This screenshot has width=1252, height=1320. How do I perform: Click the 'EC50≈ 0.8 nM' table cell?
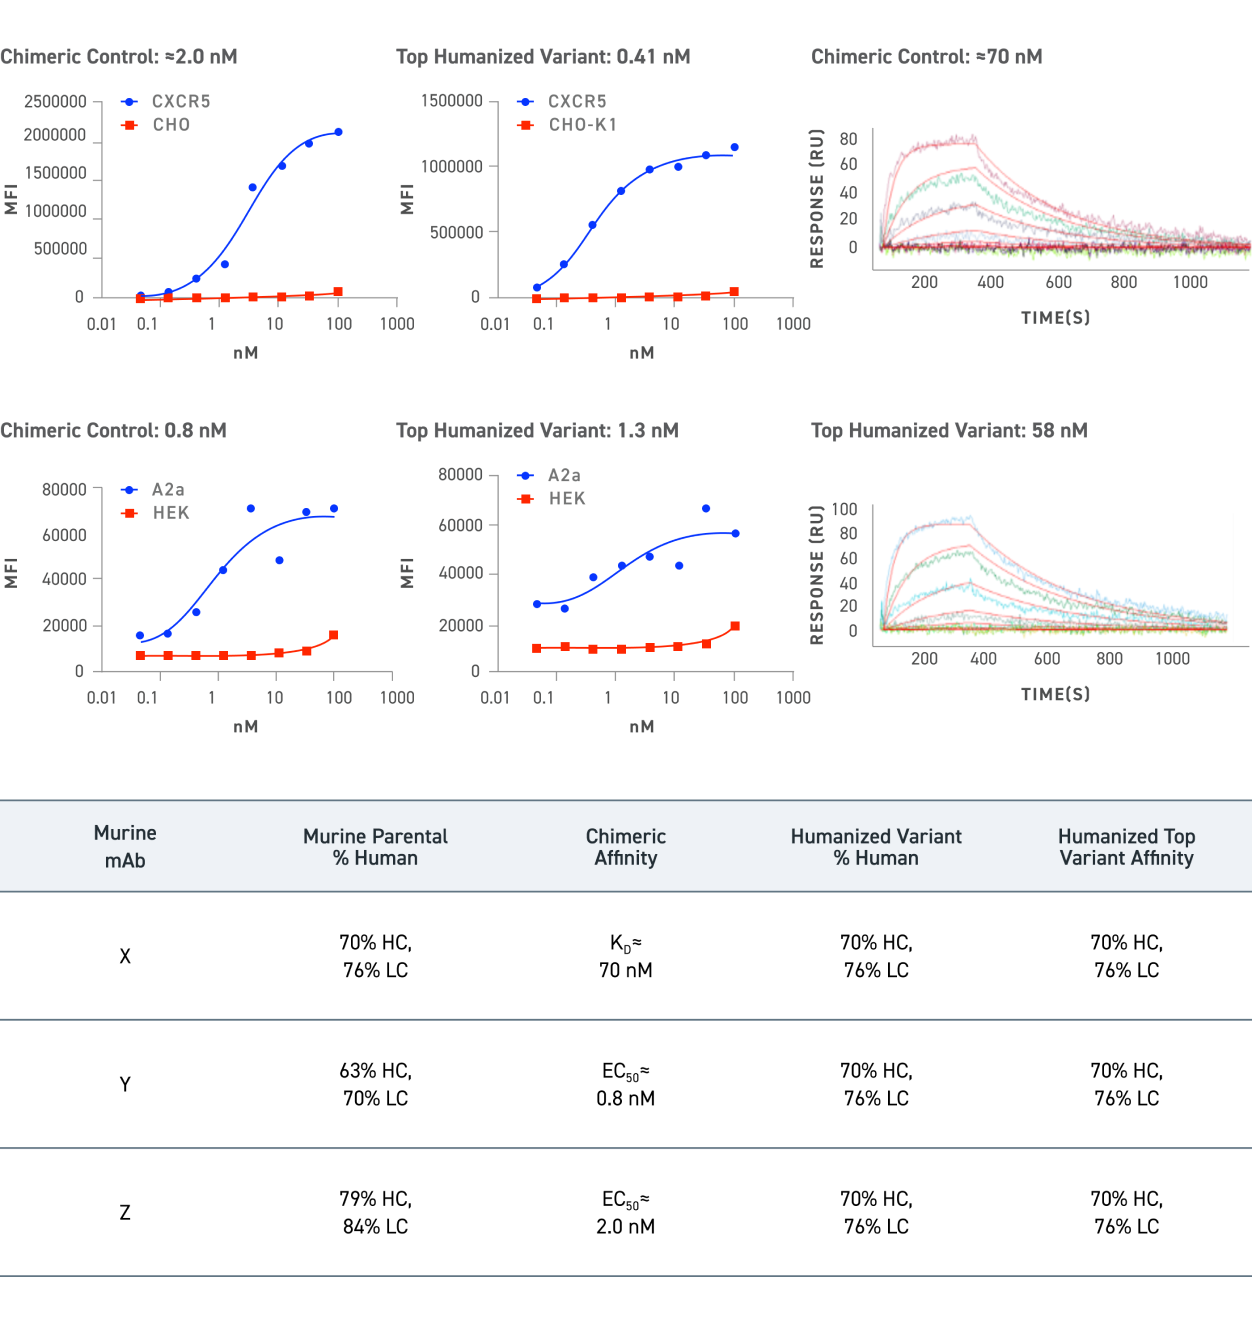(x=626, y=1084)
